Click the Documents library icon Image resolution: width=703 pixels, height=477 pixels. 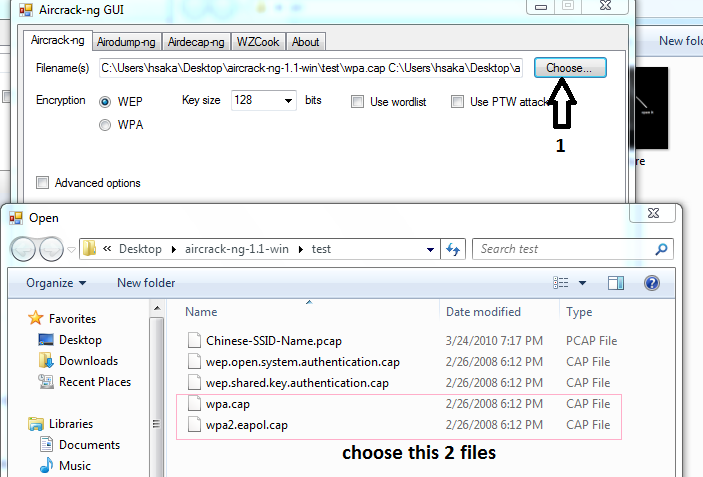46,444
